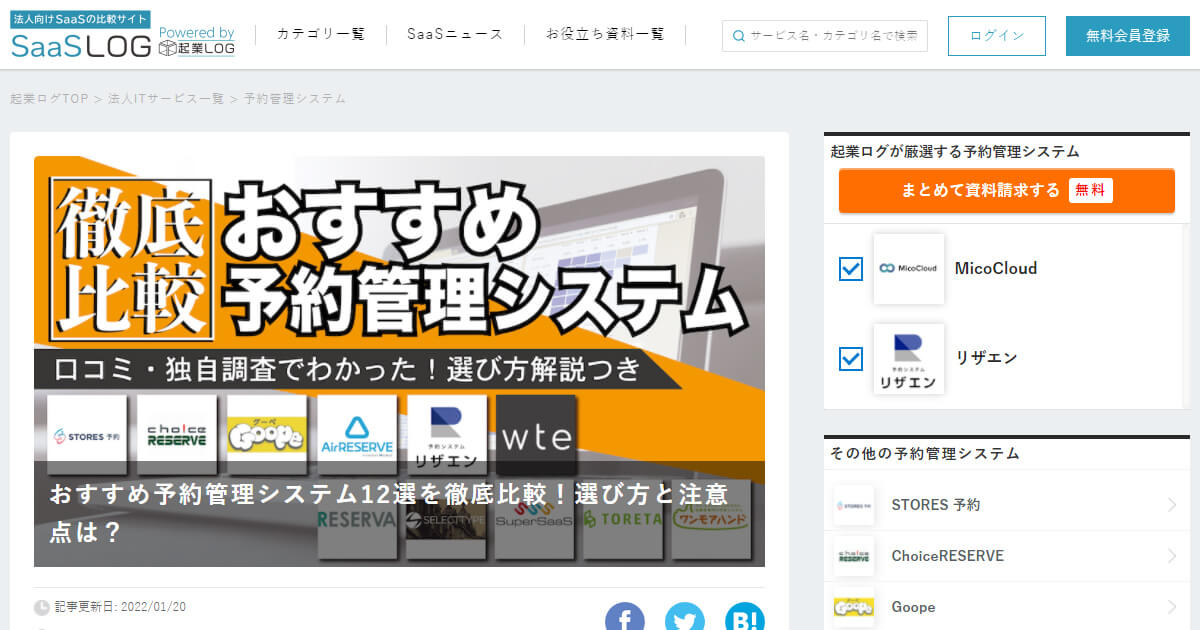Expand ChoiceRESERVE row chevron
1200x630 pixels.
click(x=1172, y=556)
